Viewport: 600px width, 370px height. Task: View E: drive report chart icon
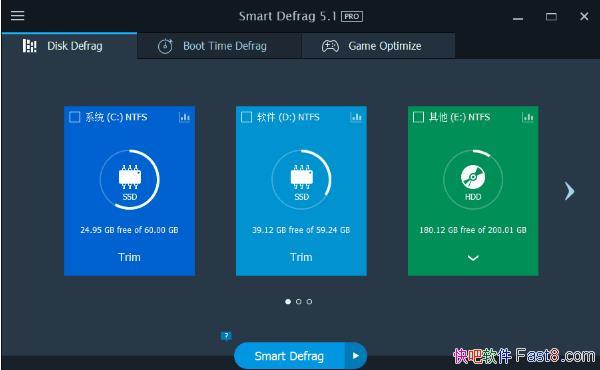pyautogui.click(x=528, y=117)
